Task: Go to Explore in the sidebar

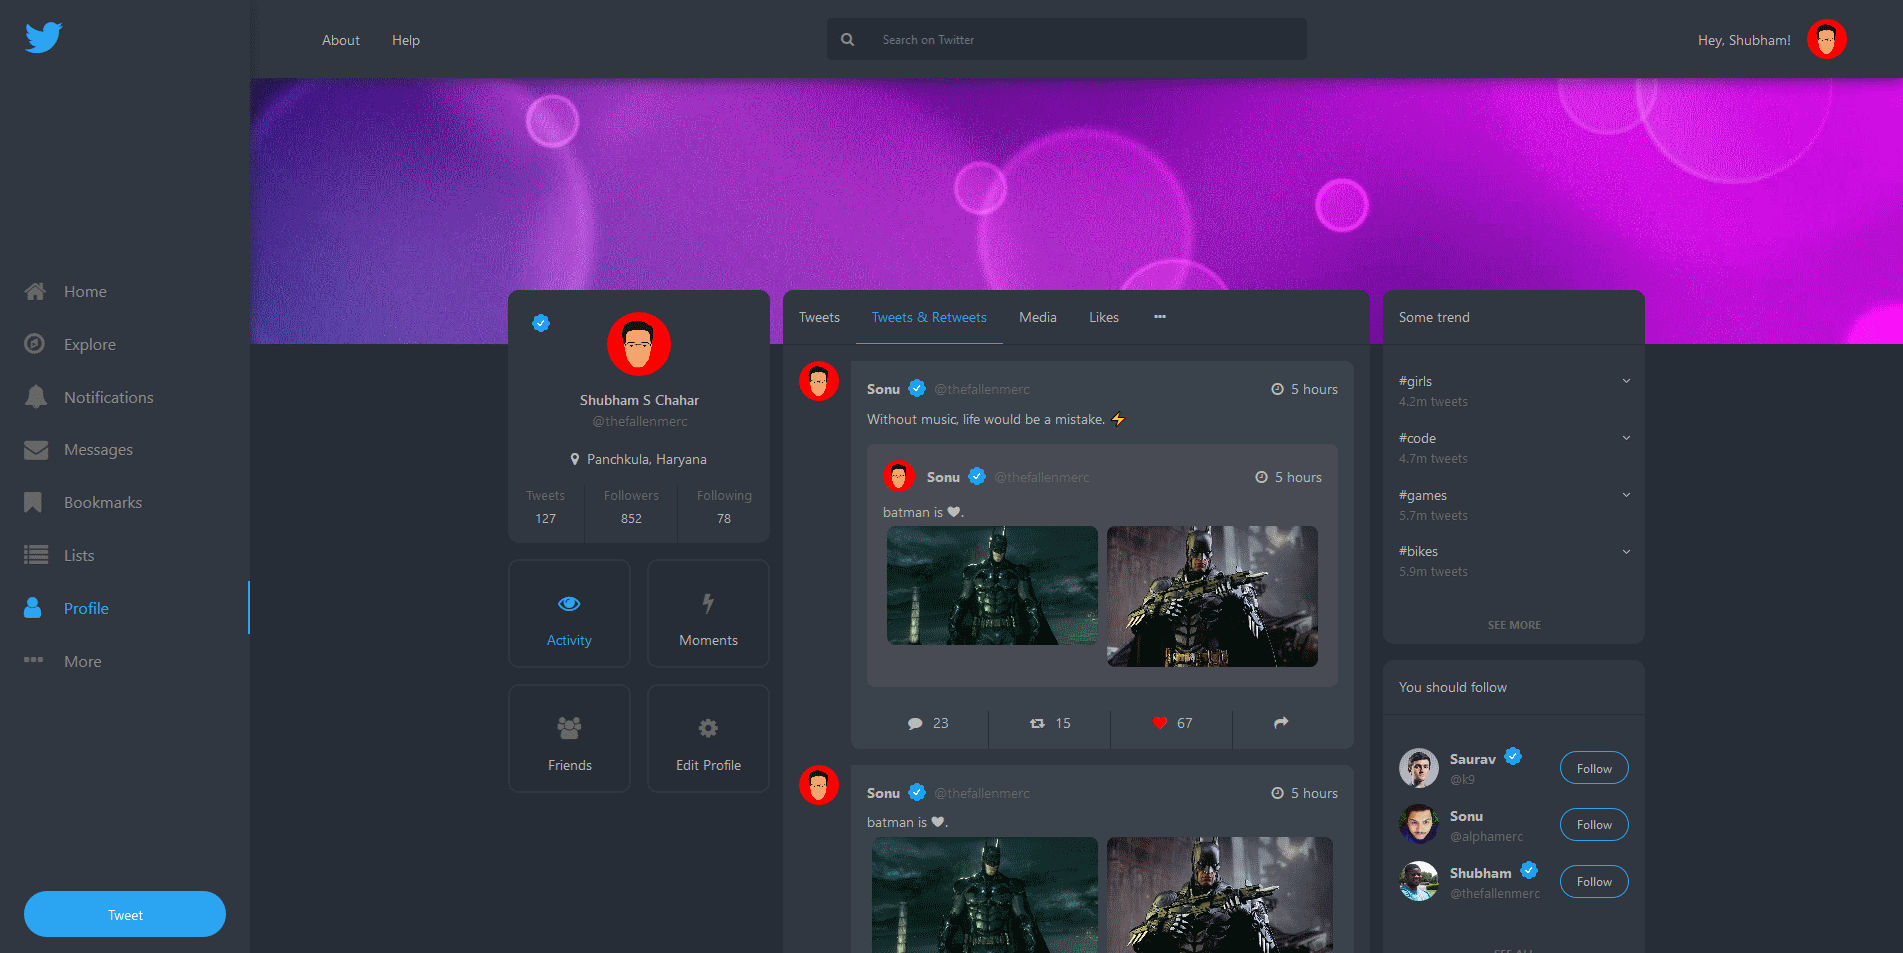Action: [x=90, y=344]
